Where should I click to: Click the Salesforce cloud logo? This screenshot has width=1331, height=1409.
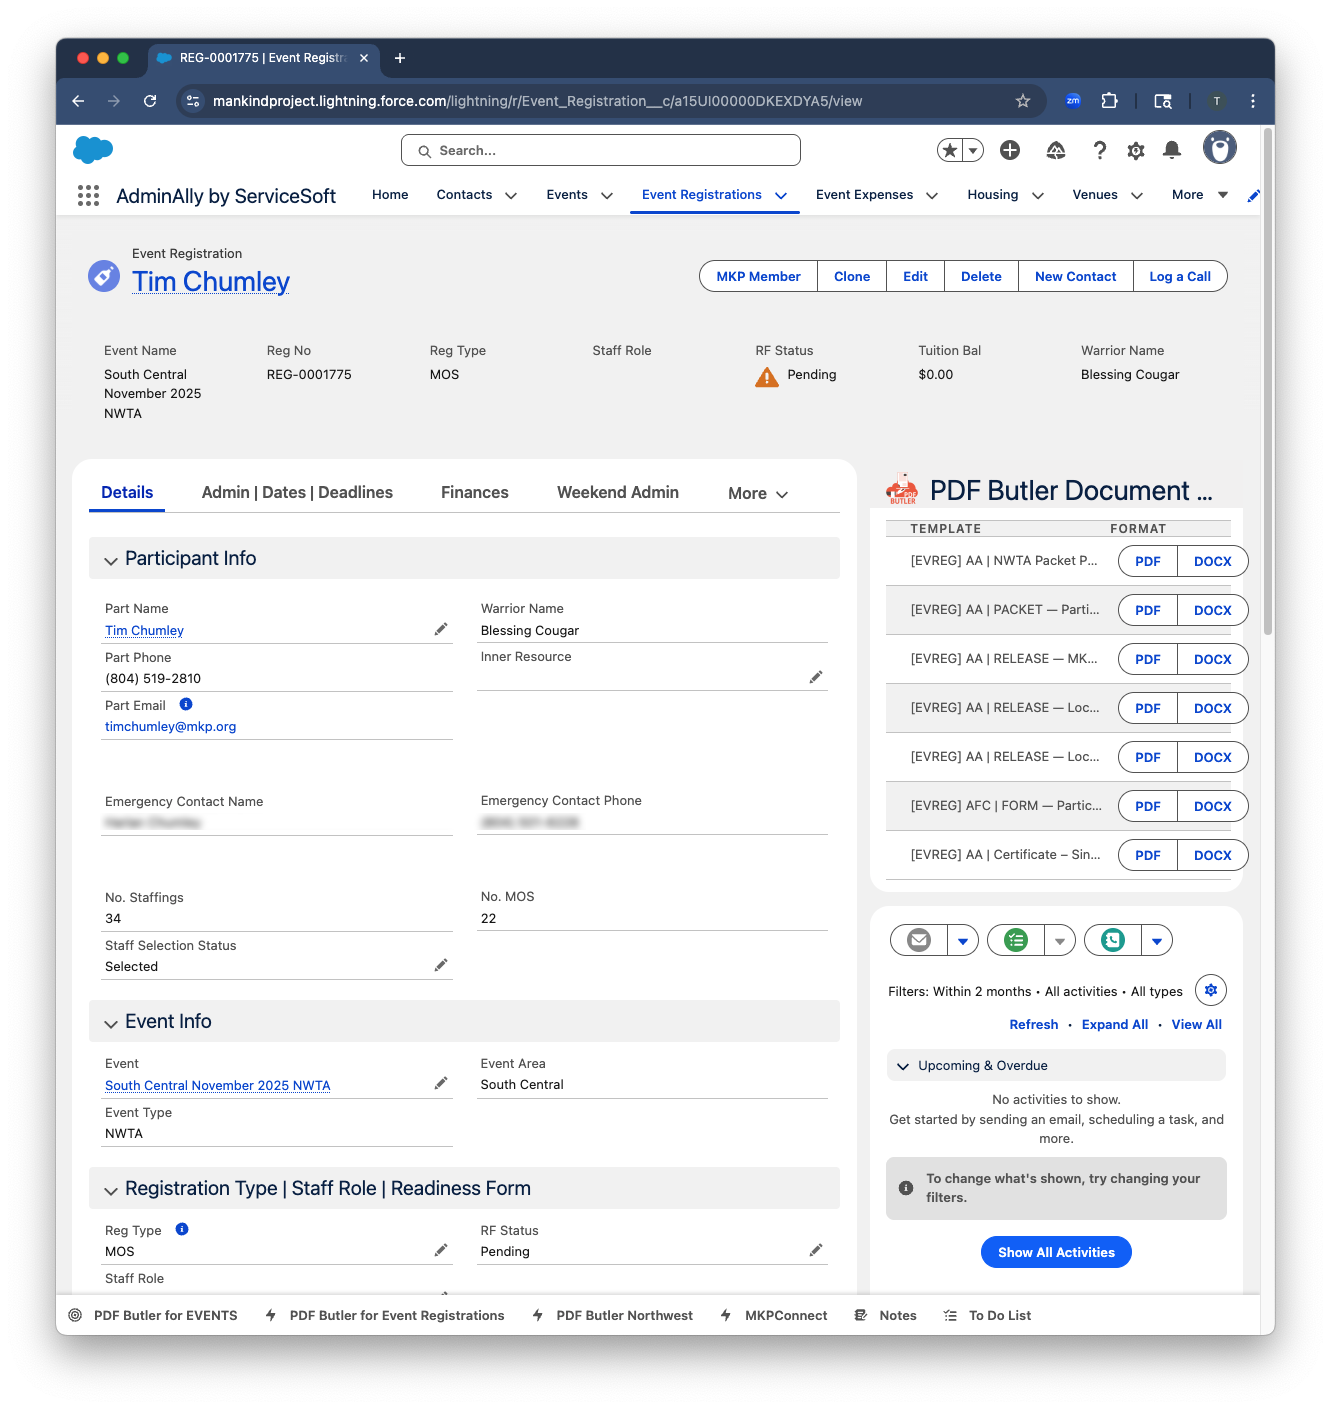pyautogui.click(x=93, y=150)
